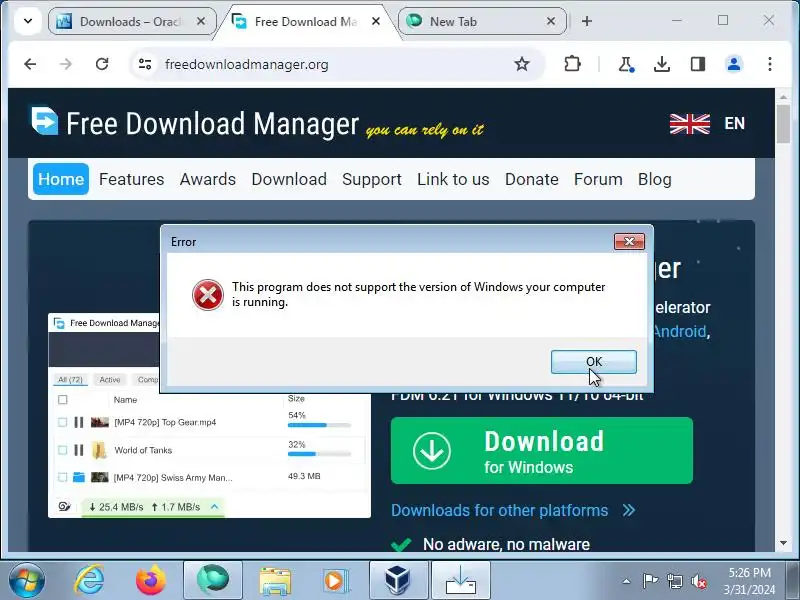Open the EN language selector

click(x=734, y=123)
